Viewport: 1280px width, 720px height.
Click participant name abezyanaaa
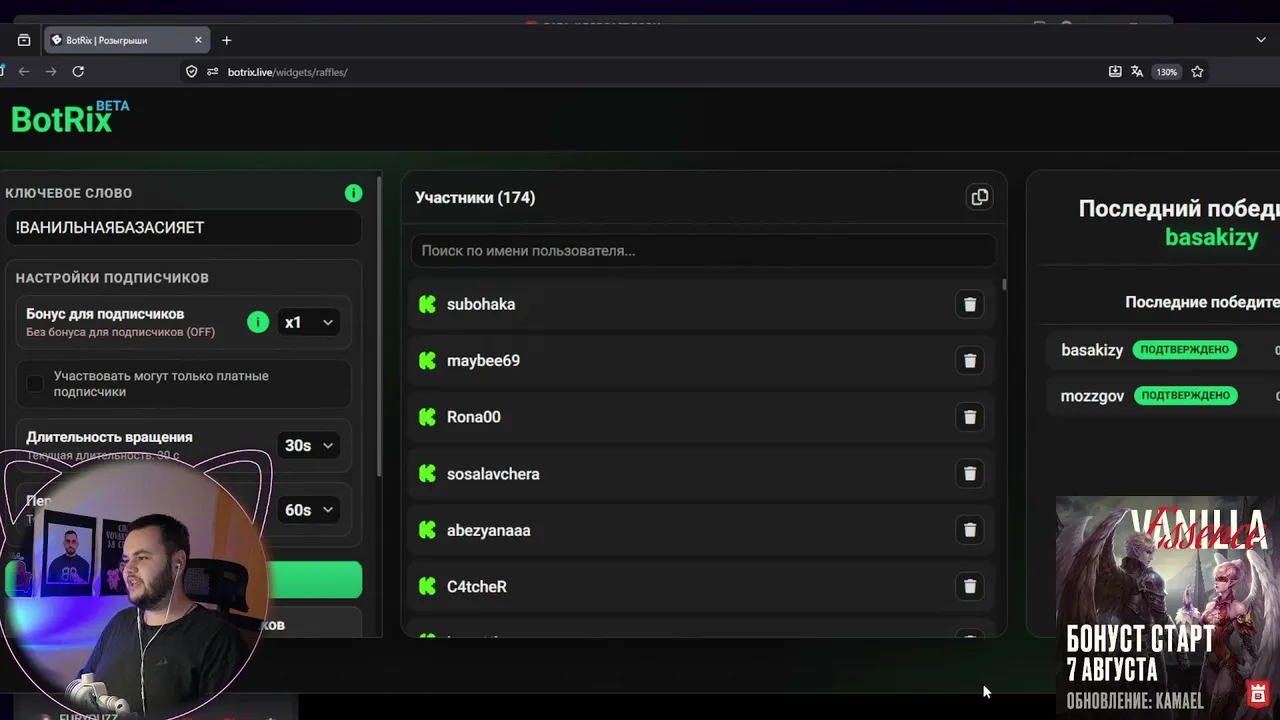(489, 530)
